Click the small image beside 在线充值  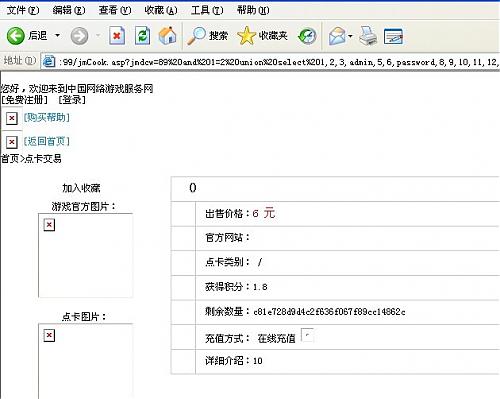307,335
